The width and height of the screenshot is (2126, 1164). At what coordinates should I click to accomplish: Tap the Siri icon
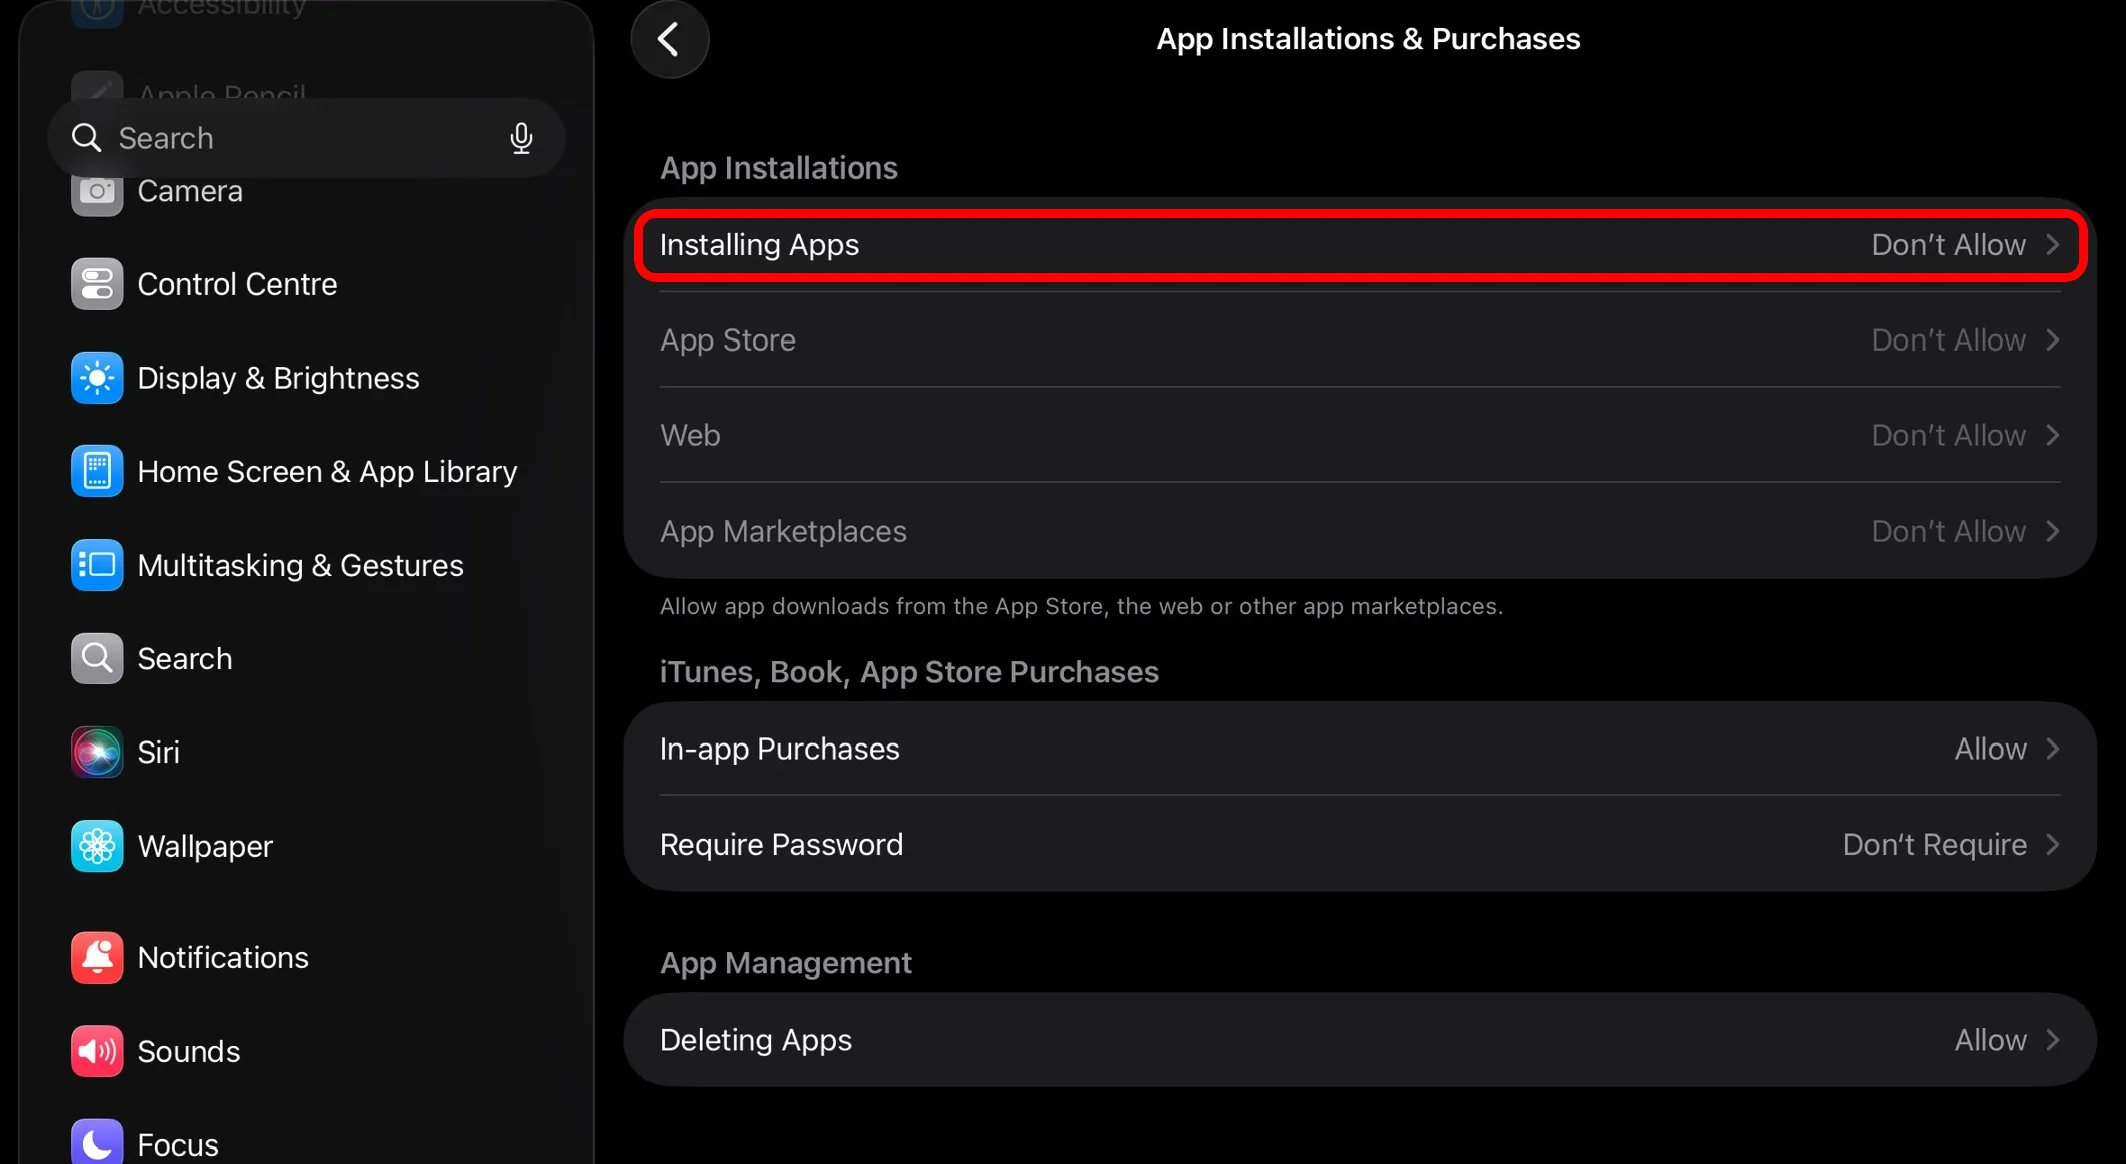[97, 752]
